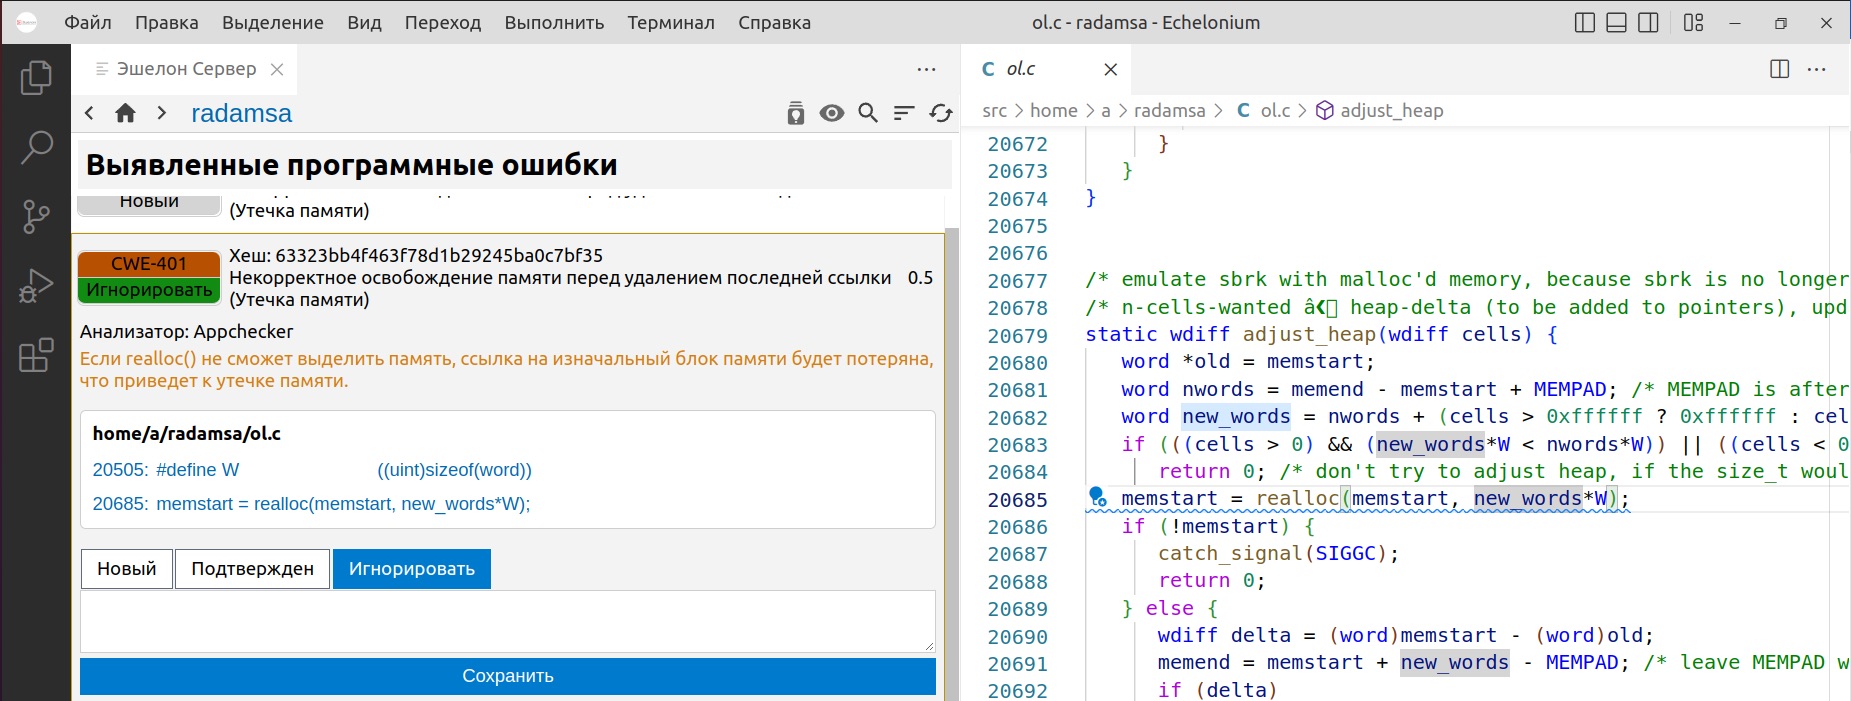Screen dimensions: 1851x701
Task: Click the comment text area
Action: point(507,621)
